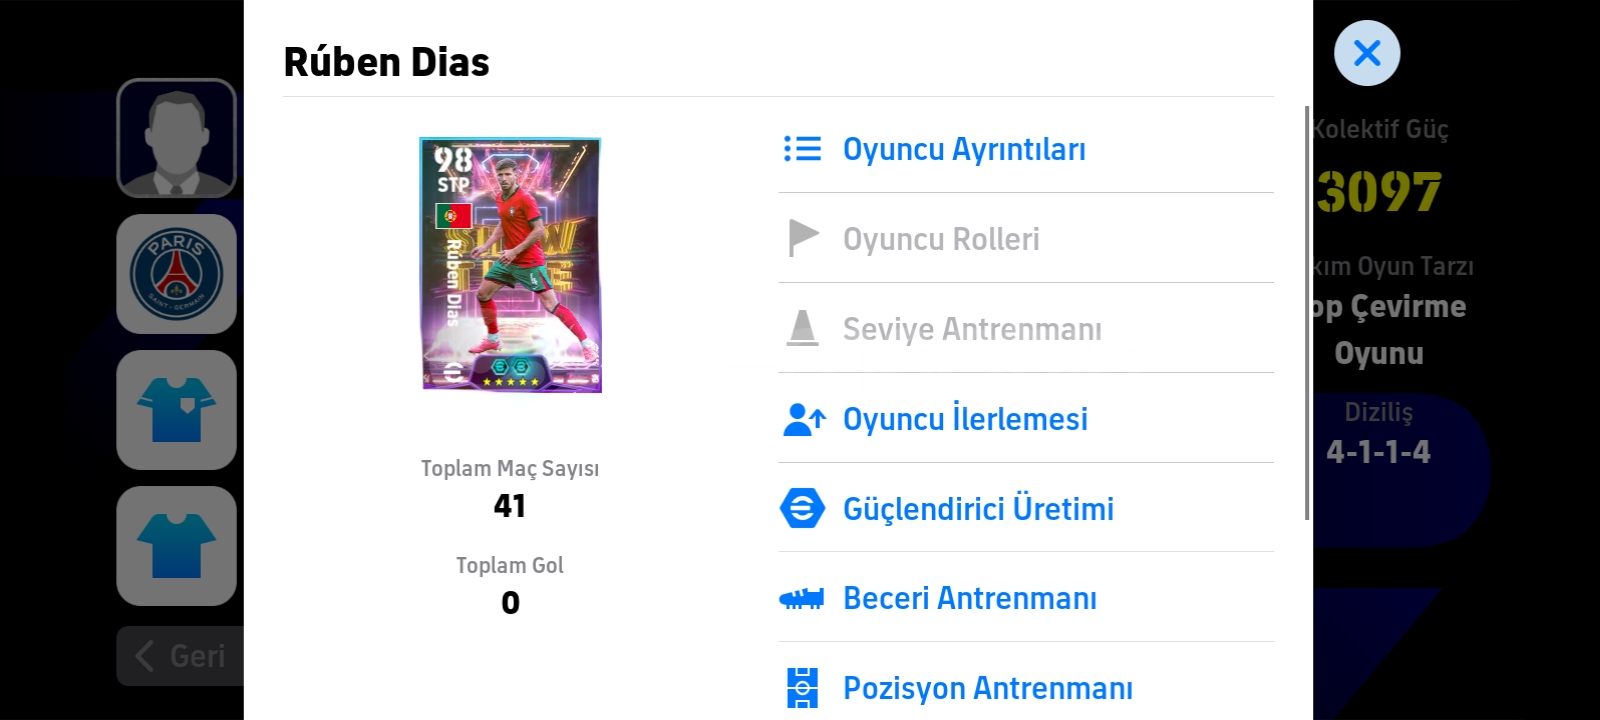Open the Paris Saint-Germain club badge

coord(177,274)
